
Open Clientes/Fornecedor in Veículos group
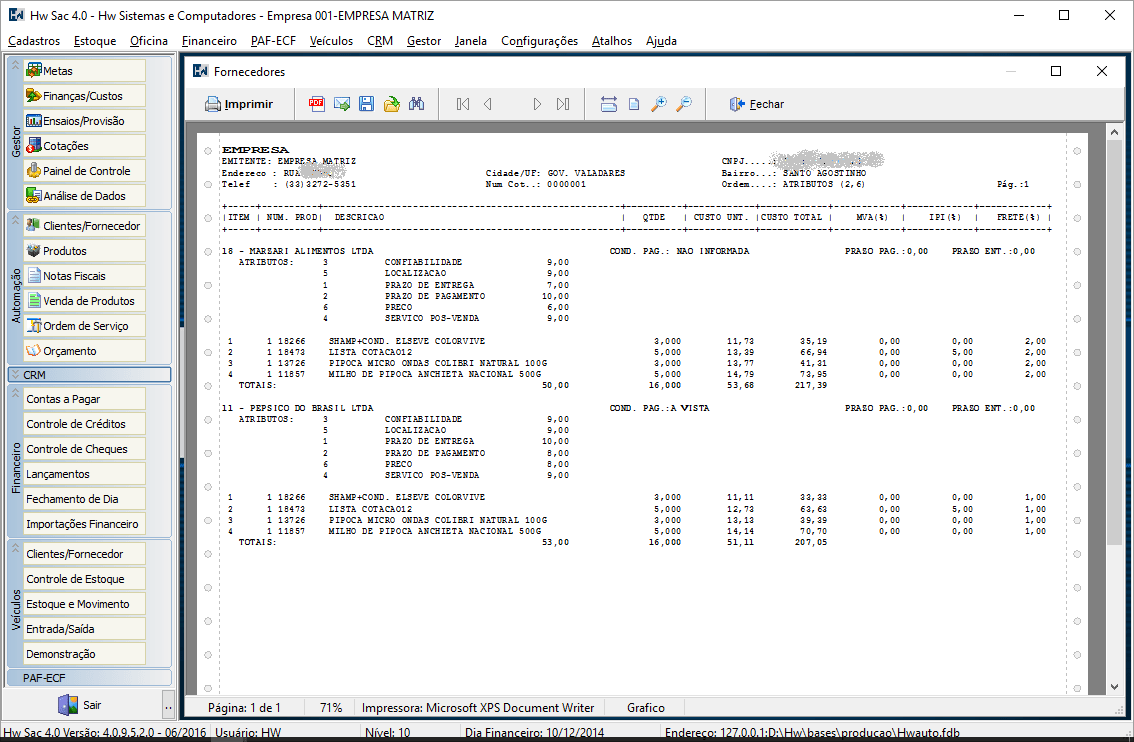(85, 554)
